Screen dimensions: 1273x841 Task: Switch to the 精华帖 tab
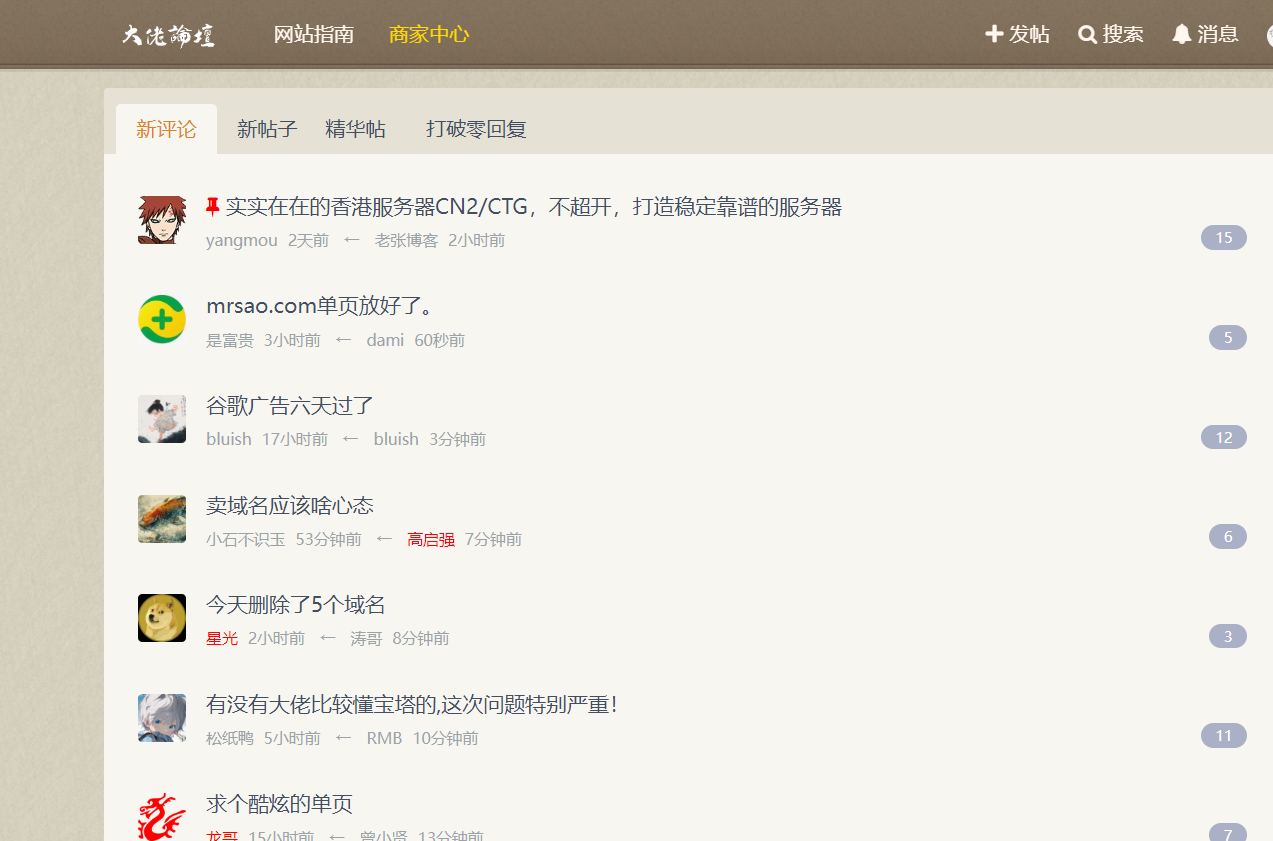point(355,129)
